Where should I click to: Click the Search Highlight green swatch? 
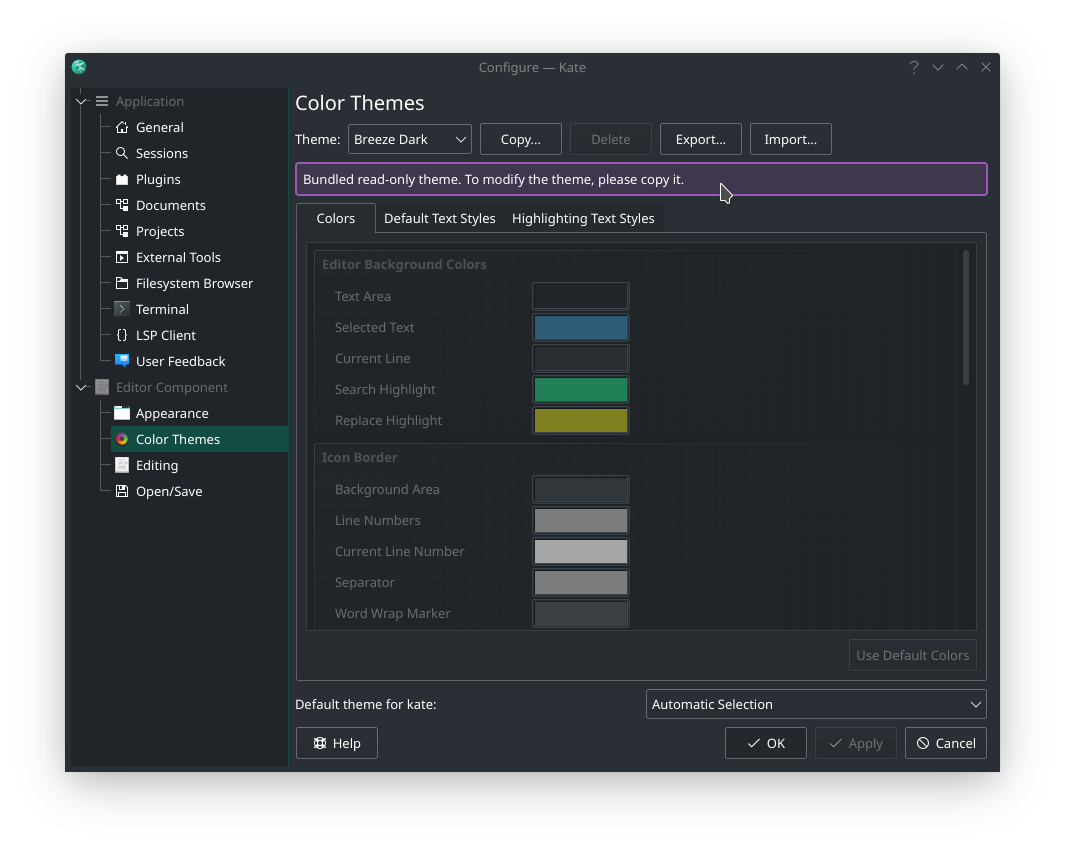pyautogui.click(x=581, y=389)
